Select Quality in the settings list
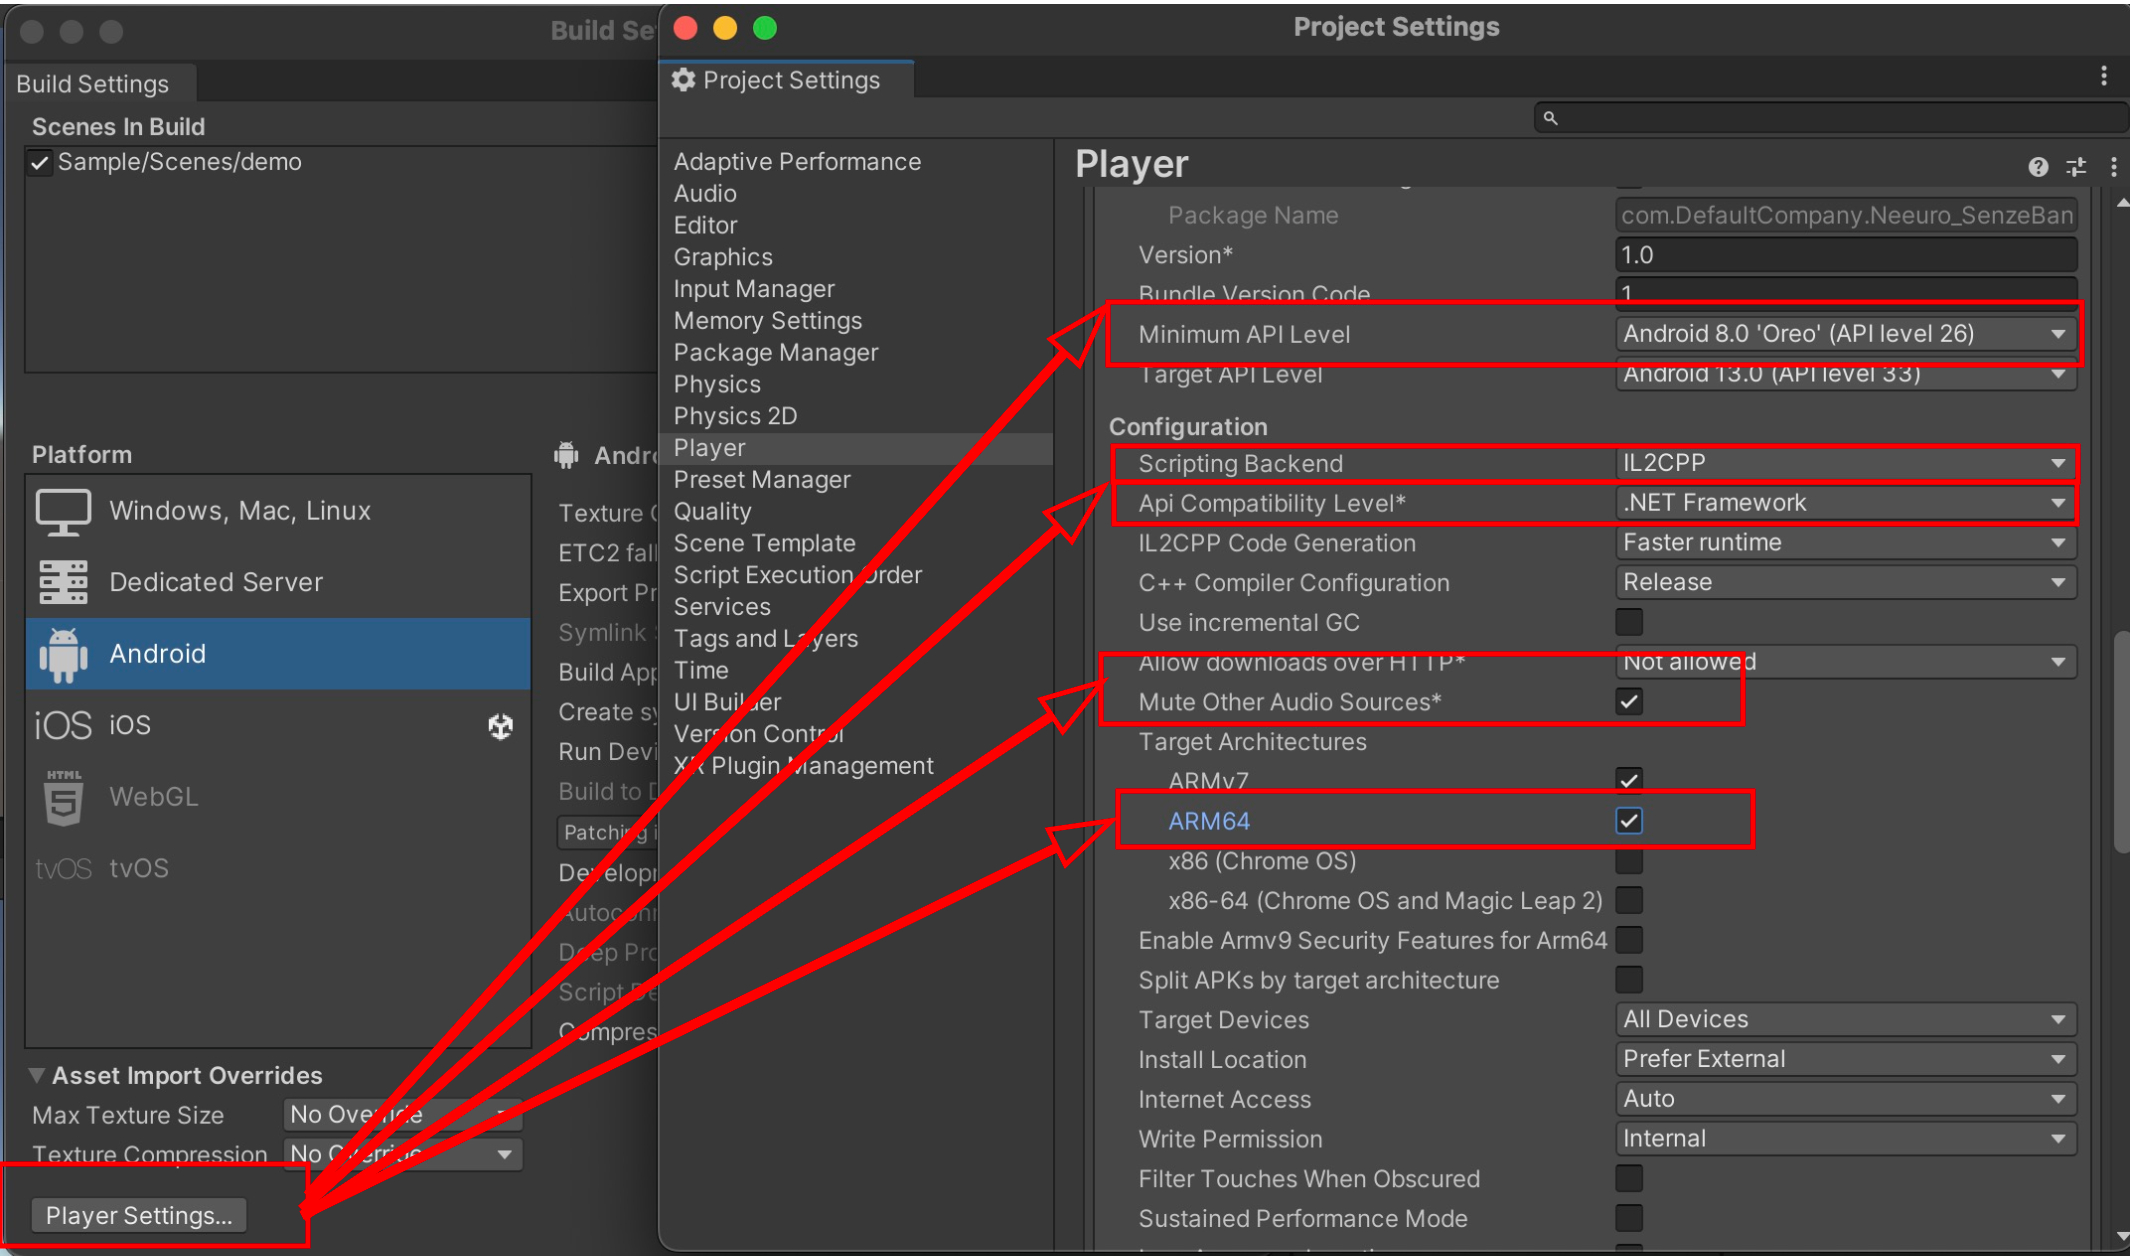Image resolution: width=2130 pixels, height=1260 pixels. [x=712, y=511]
